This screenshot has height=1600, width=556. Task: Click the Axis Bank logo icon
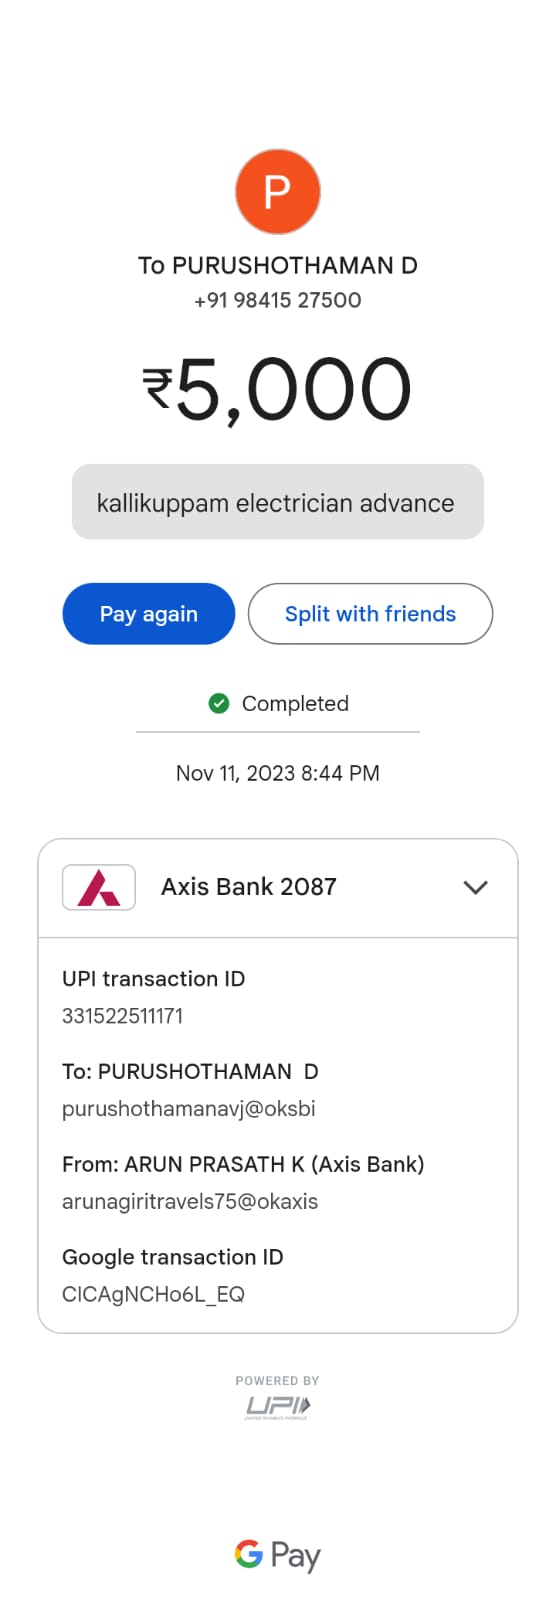98,887
